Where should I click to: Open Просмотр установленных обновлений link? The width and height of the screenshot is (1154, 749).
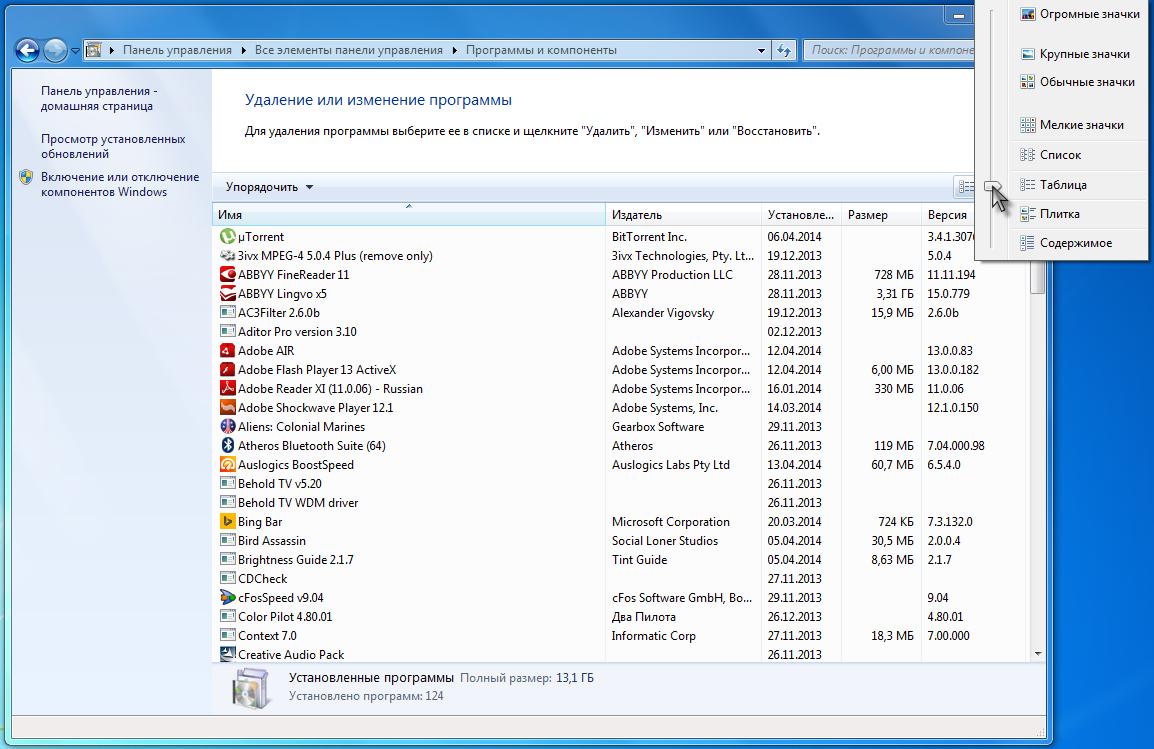(112, 147)
